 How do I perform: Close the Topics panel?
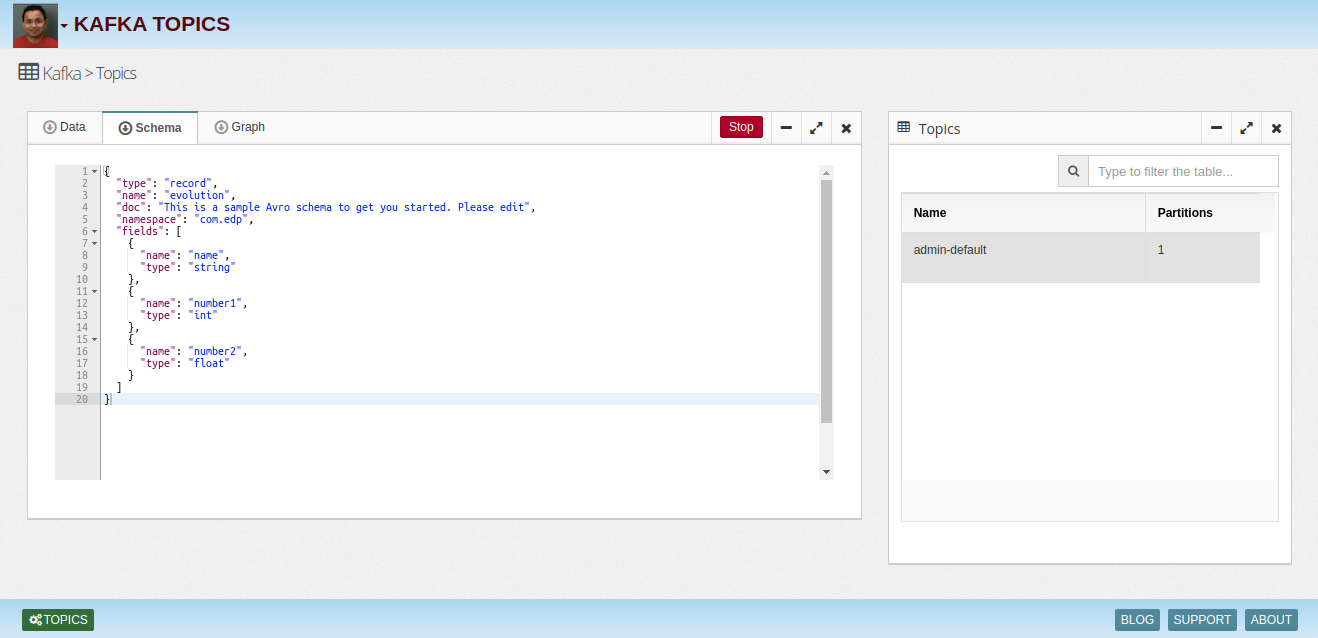coord(1276,128)
